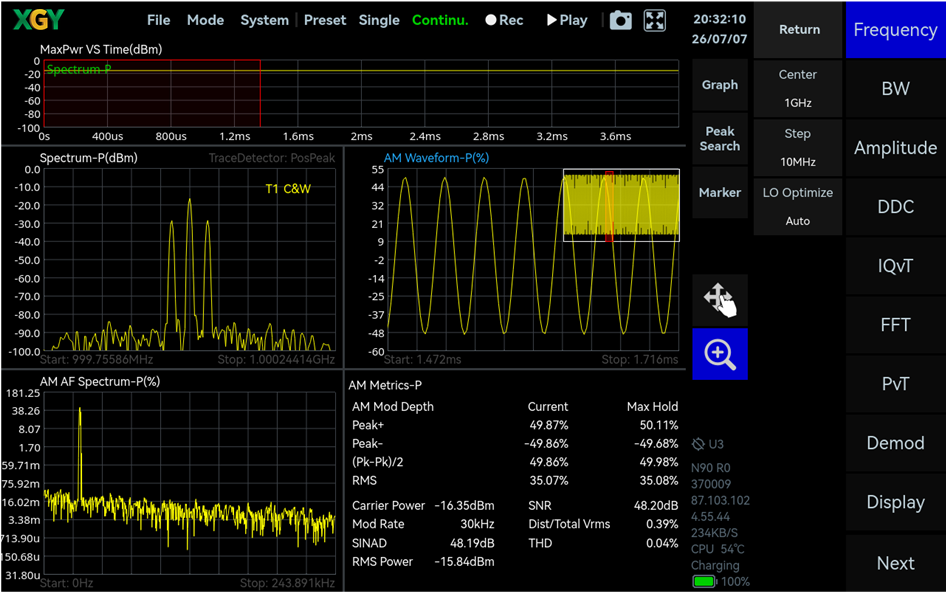Click the green Spectrum-P label

(x=79, y=69)
